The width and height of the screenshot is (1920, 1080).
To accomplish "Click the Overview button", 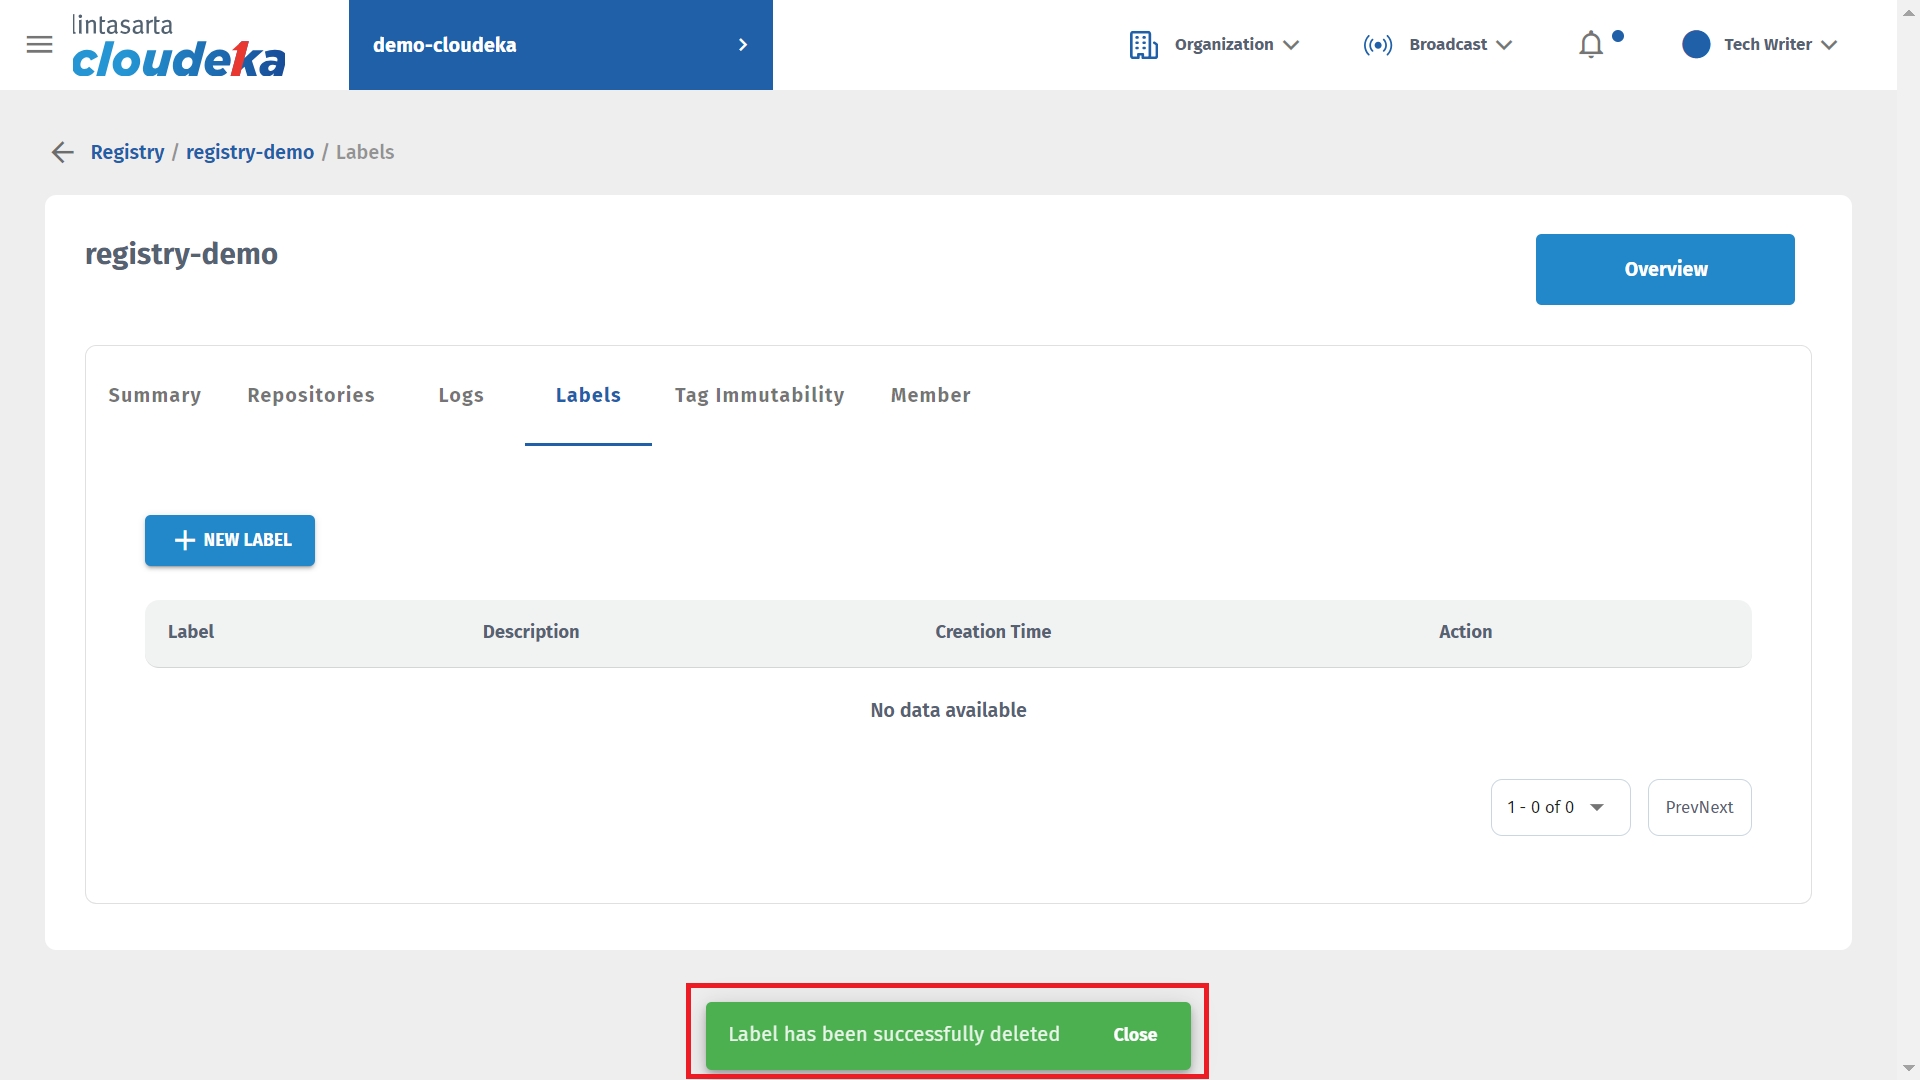I will 1665,269.
